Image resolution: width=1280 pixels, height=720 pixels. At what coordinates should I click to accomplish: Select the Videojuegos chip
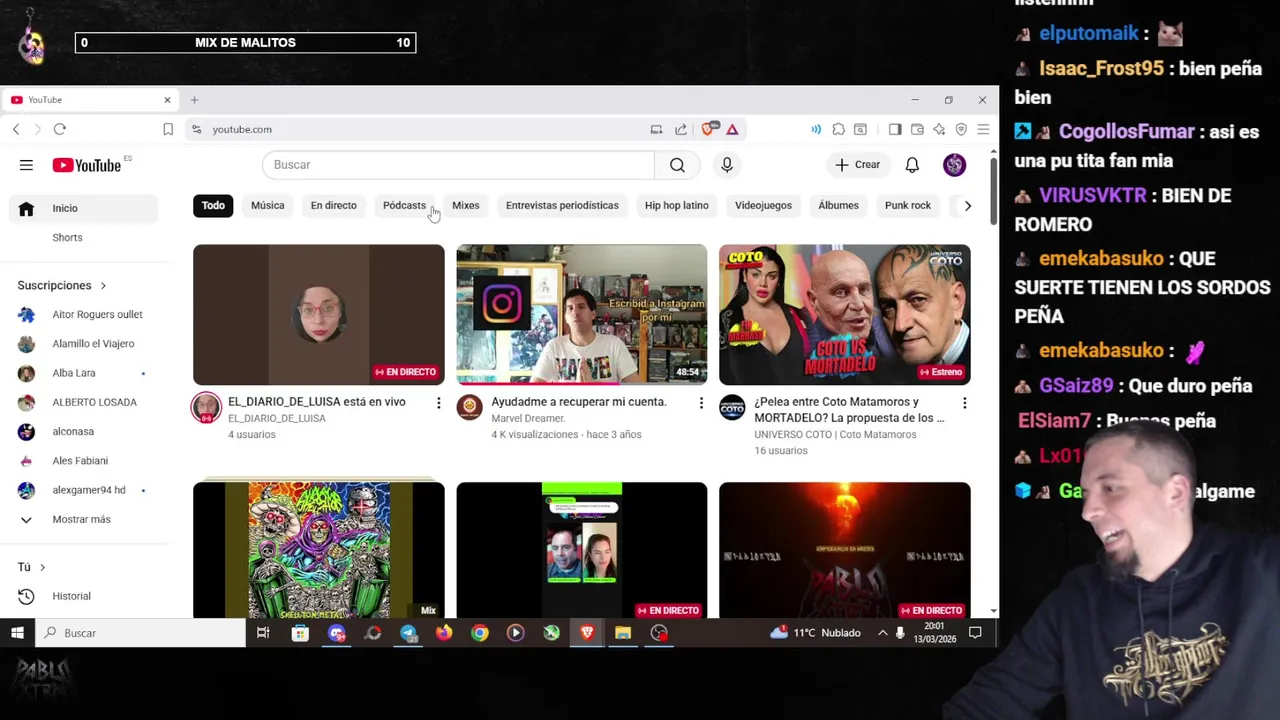point(763,205)
